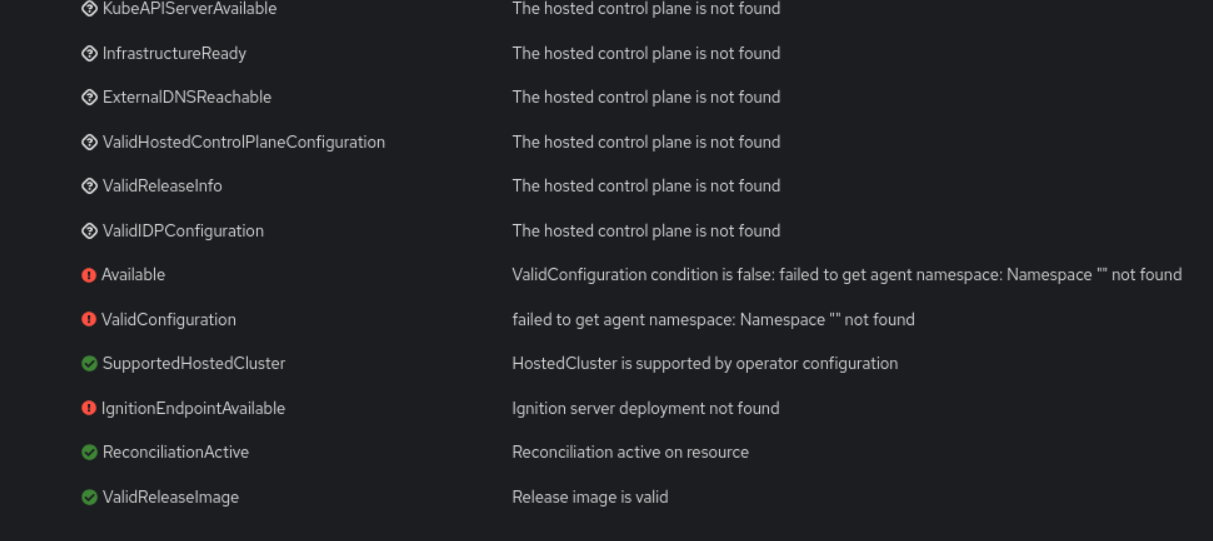
Task: Select the question icon next to ValidIDPConfiguration
Action: pyautogui.click(x=90, y=231)
